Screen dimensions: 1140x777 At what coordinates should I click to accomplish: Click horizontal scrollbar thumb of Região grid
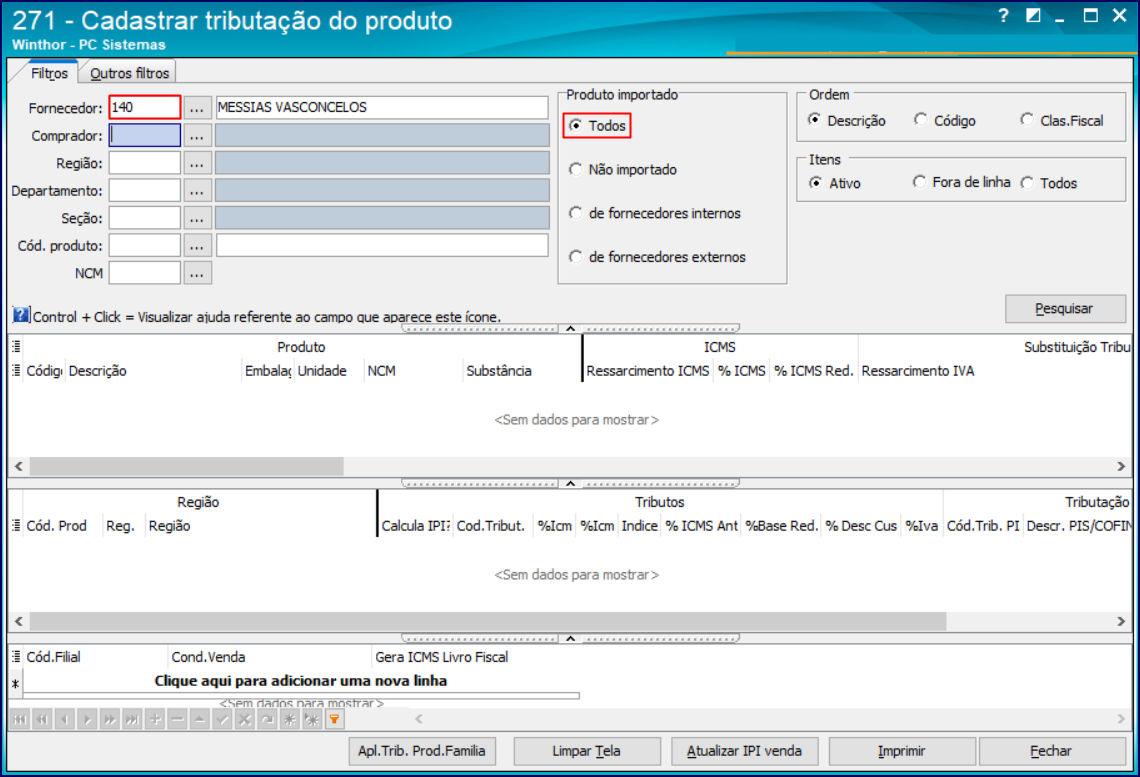[488, 621]
